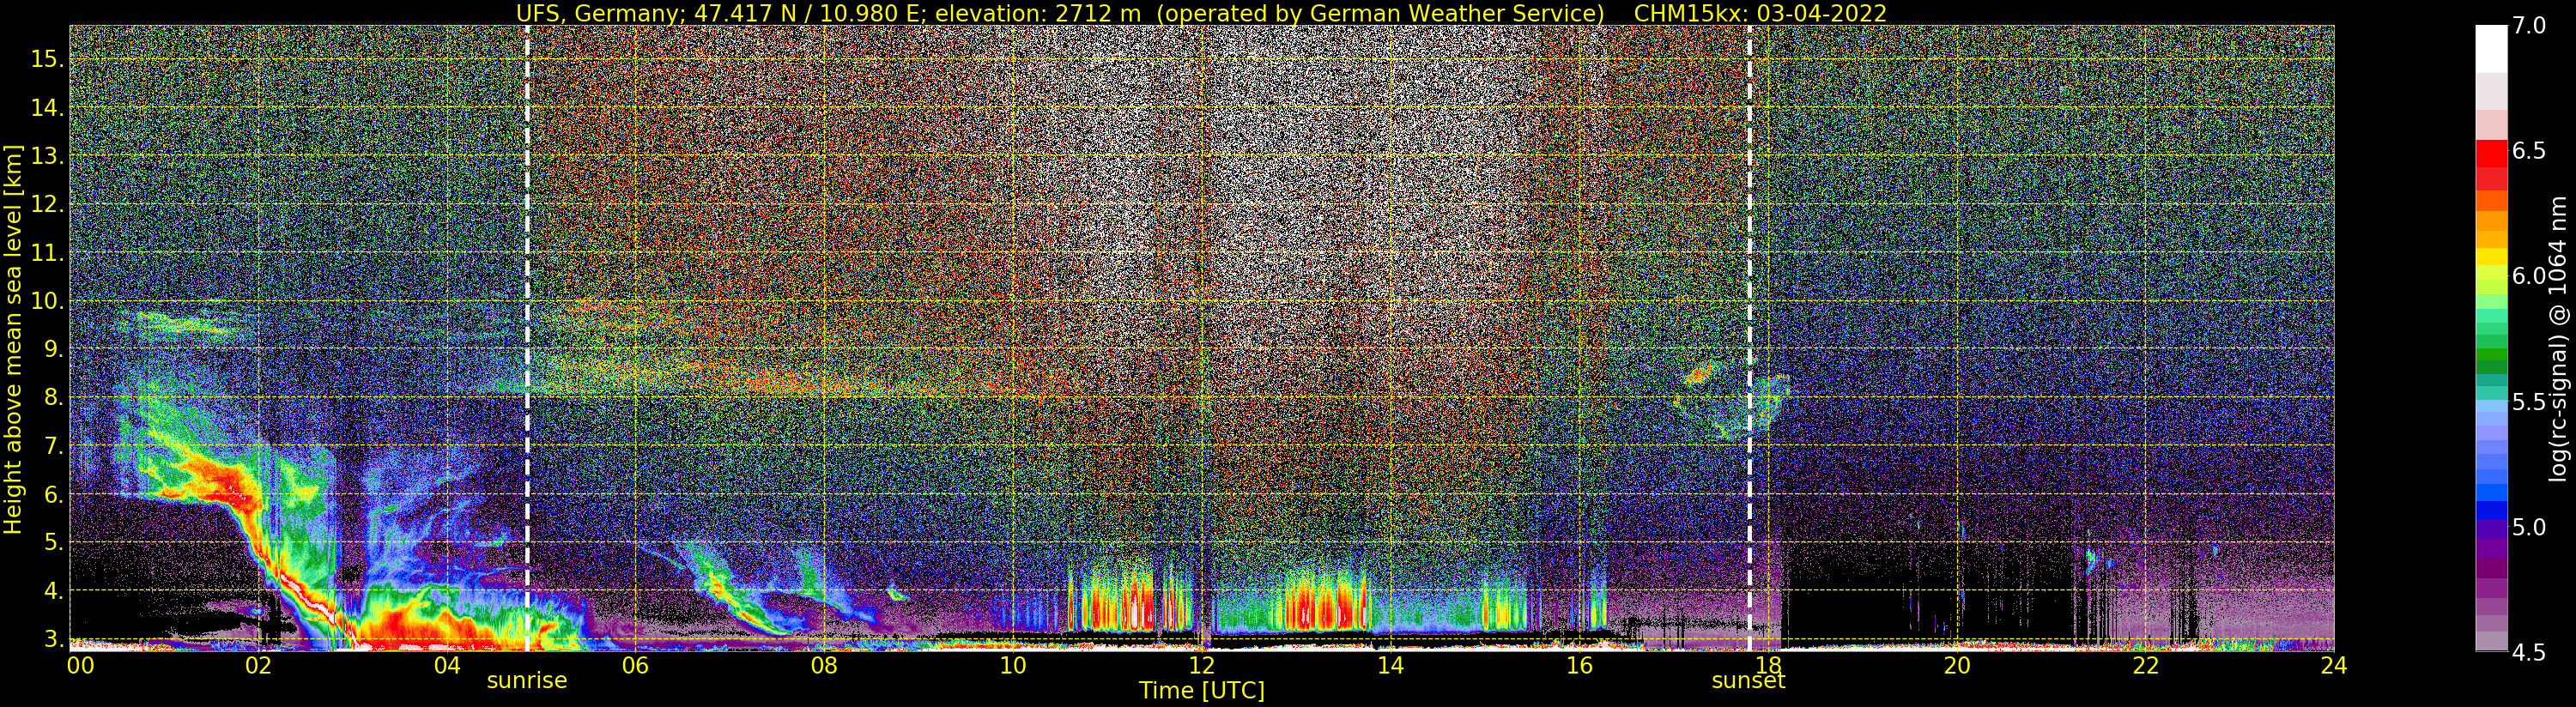Click the 'Height above mean sea level [km]' axis label

13,337
